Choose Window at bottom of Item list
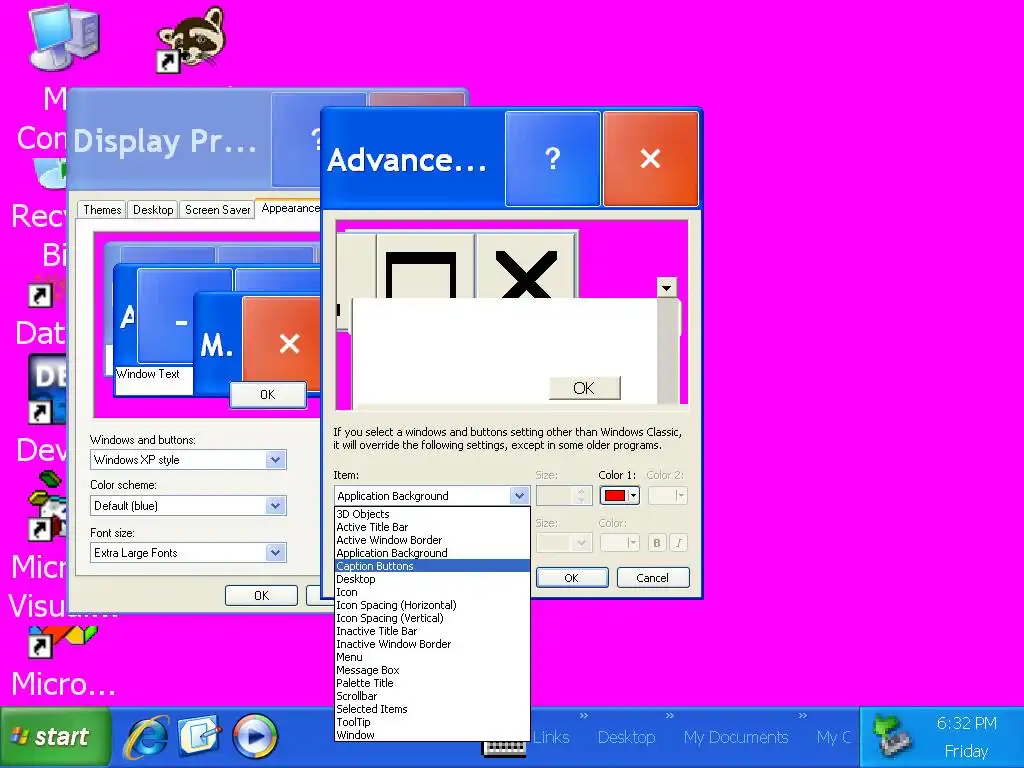1024x768 pixels. 432,735
